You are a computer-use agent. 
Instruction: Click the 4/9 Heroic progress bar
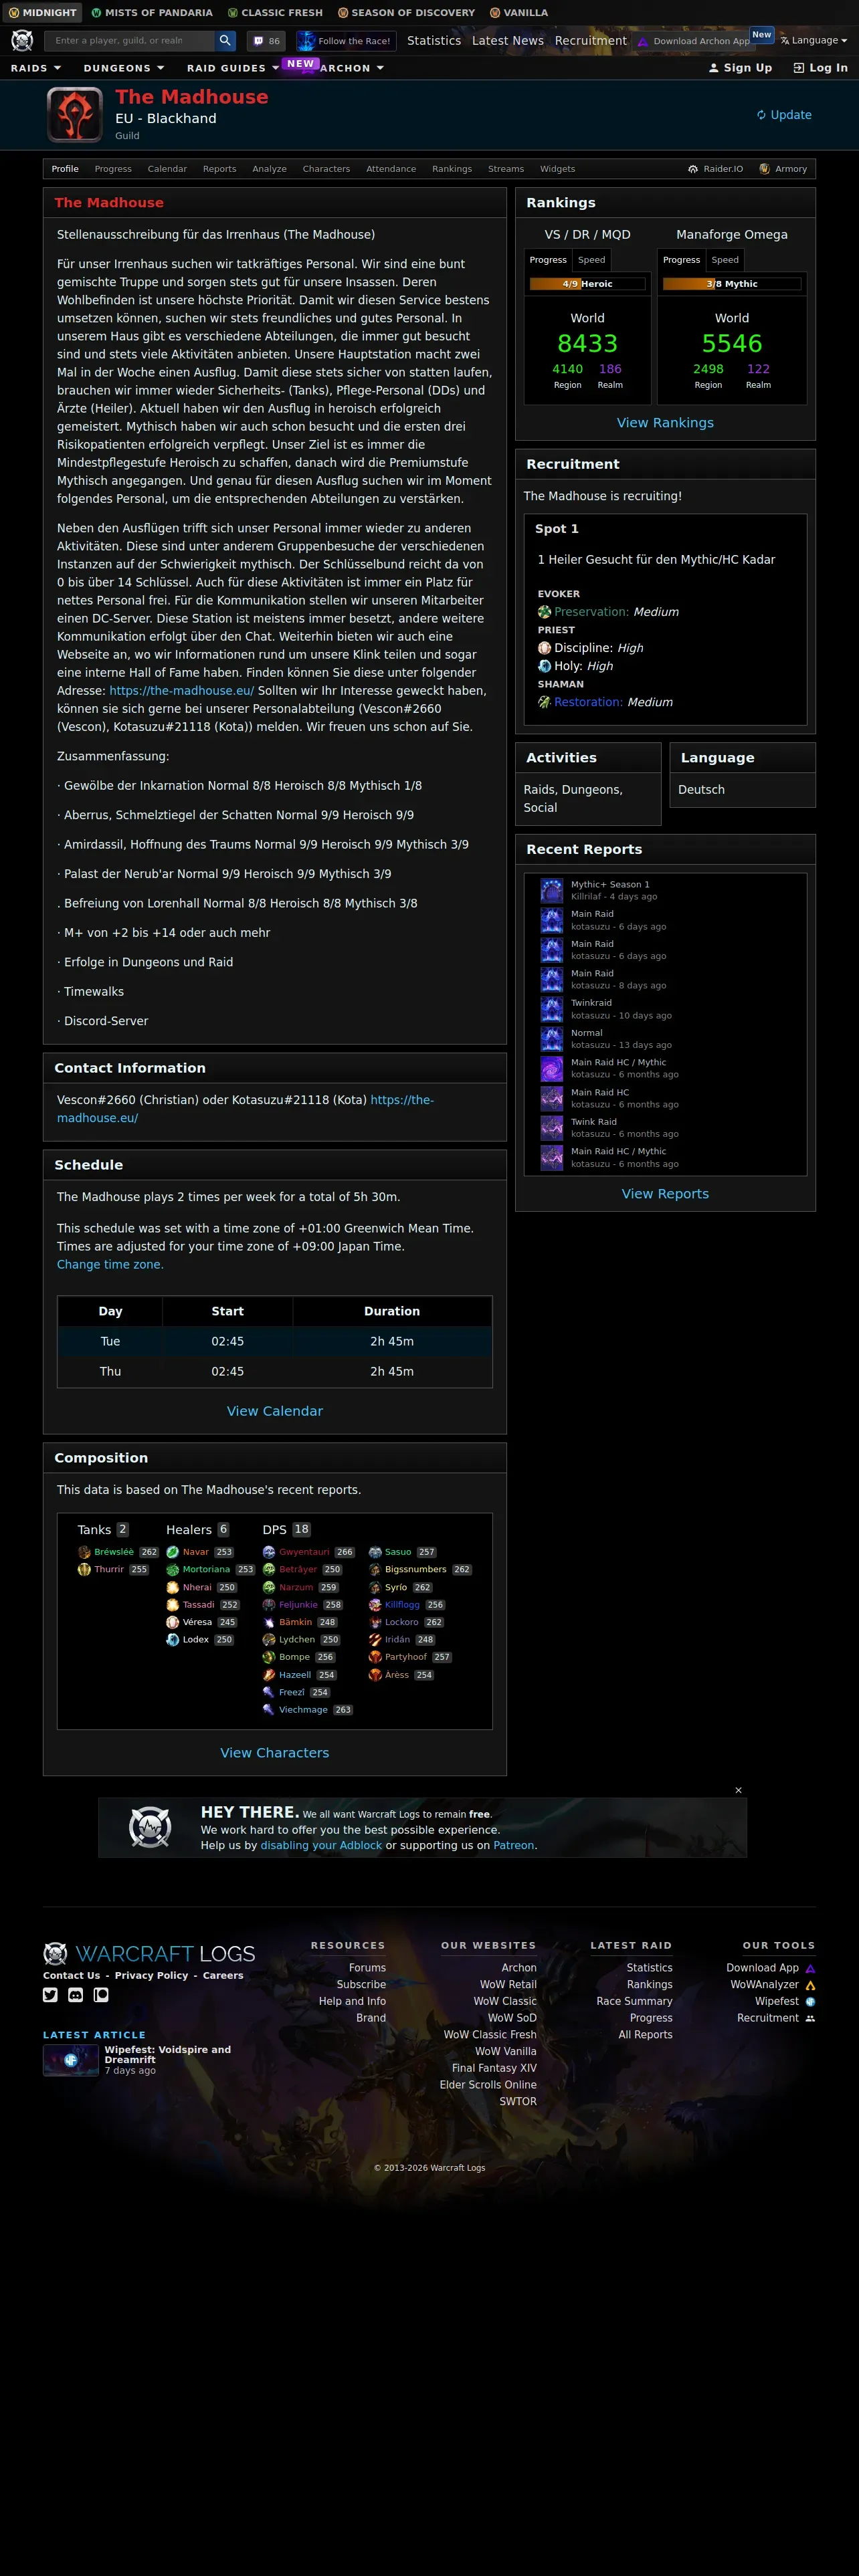click(587, 284)
